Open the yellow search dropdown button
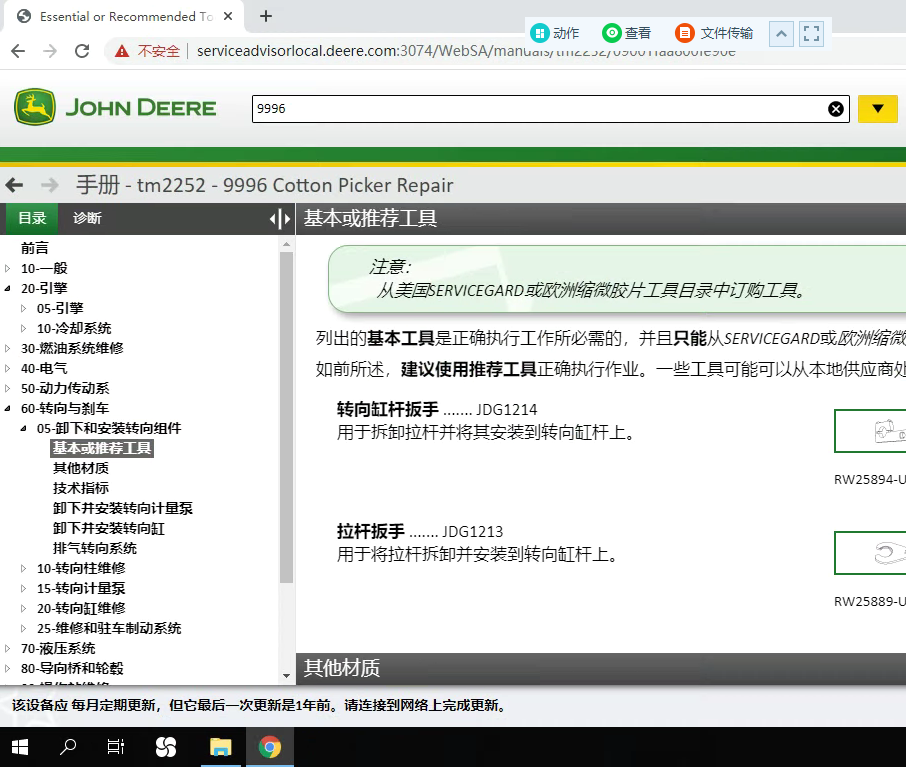Screen dimensions: 906x767 (x=878, y=109)
